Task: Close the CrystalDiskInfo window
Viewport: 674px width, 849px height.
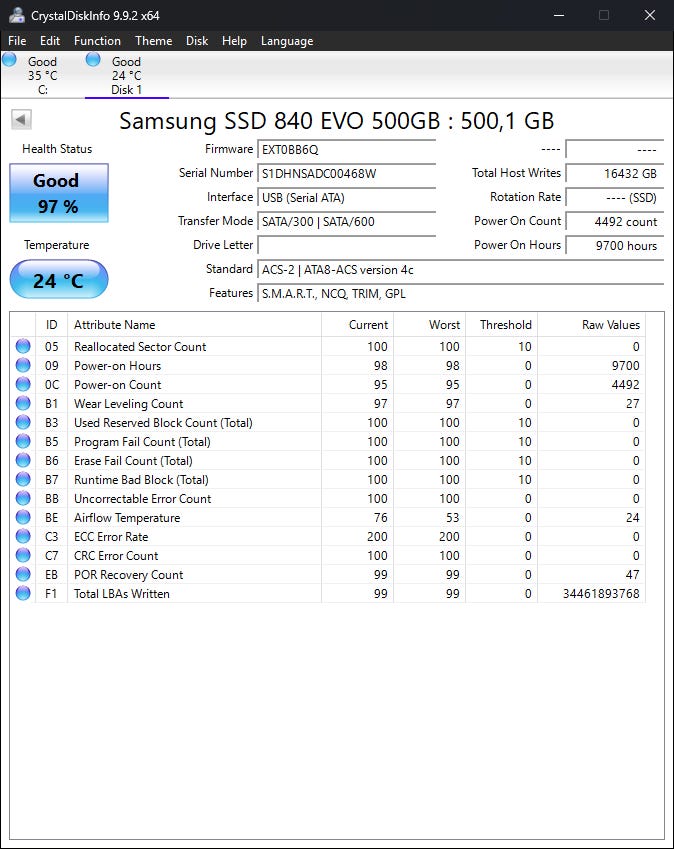Action: [x=650, y=15]
